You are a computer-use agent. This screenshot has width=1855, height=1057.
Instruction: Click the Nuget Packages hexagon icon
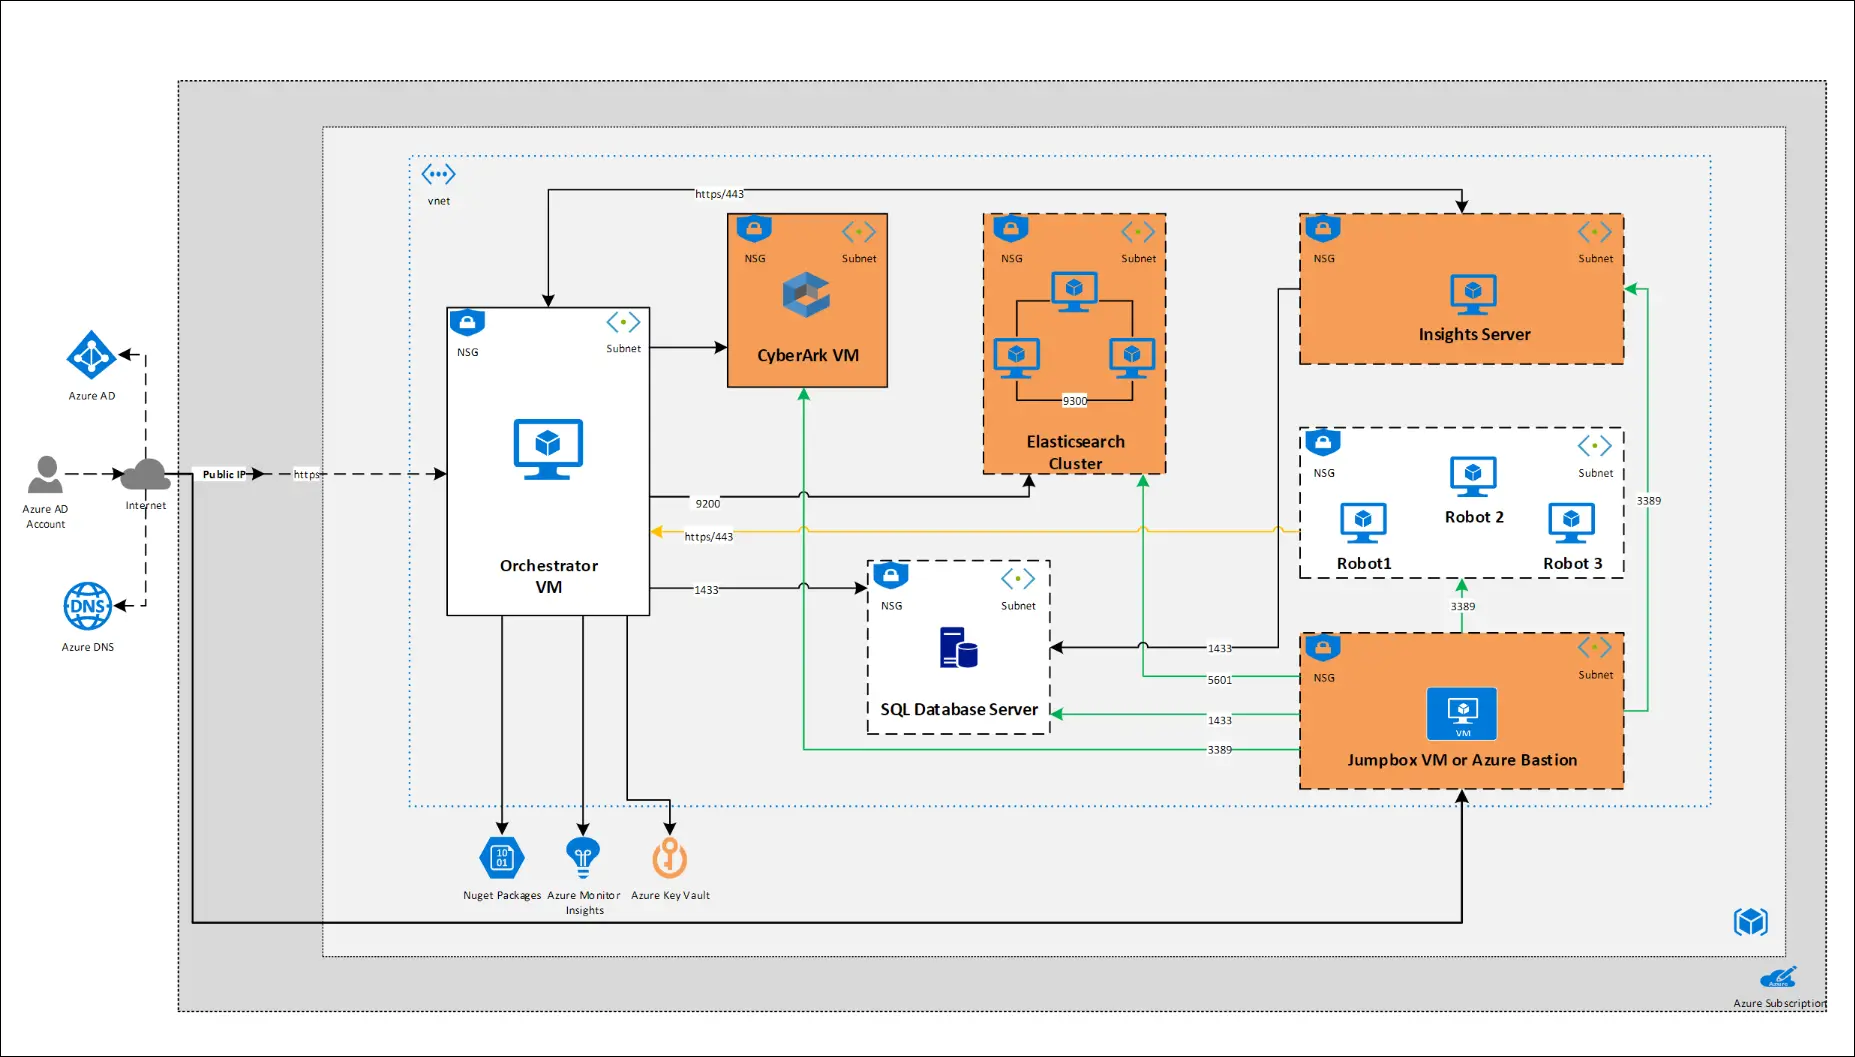click(x=502, y=858)
